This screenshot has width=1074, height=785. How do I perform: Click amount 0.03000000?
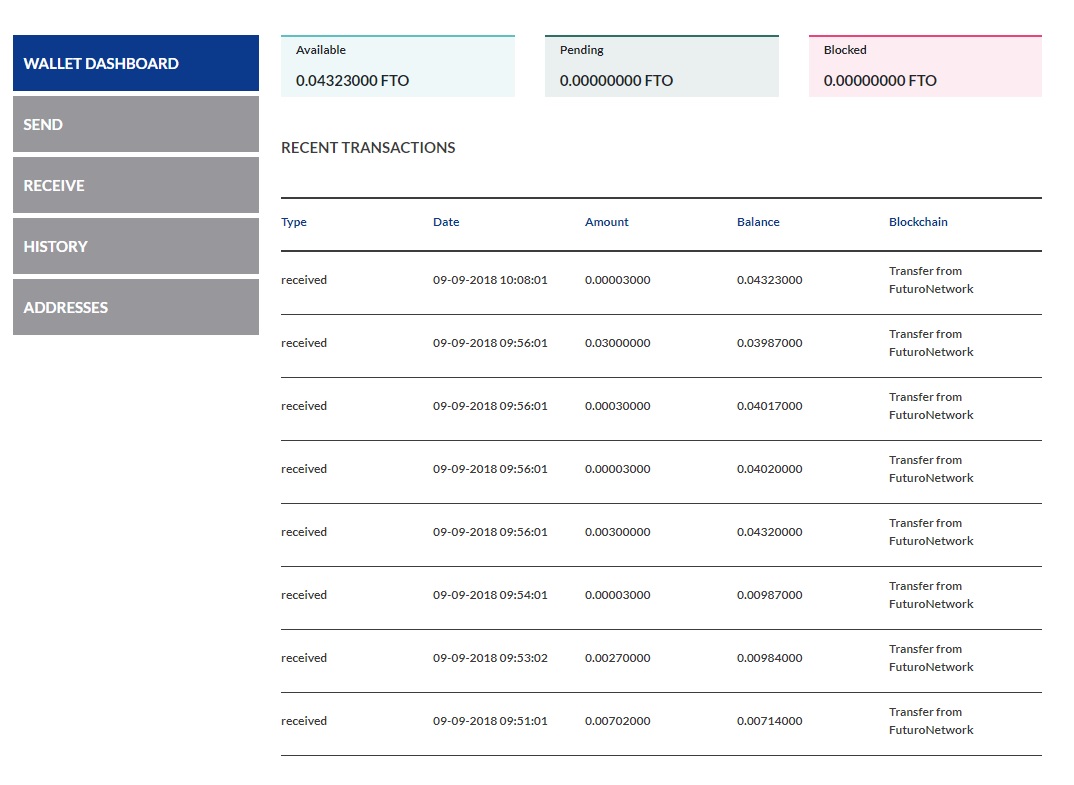(x=617, y=343)
